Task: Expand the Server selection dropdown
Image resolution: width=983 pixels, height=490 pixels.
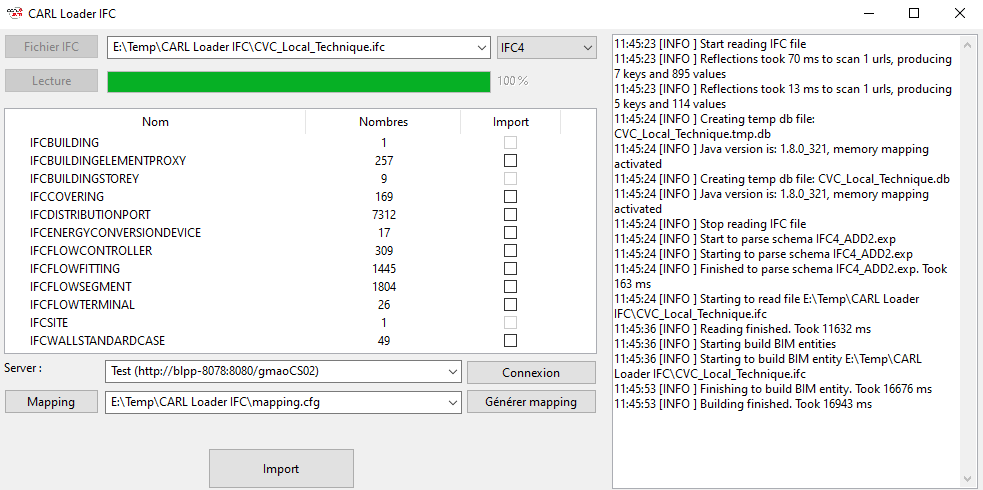Action: 453,372
